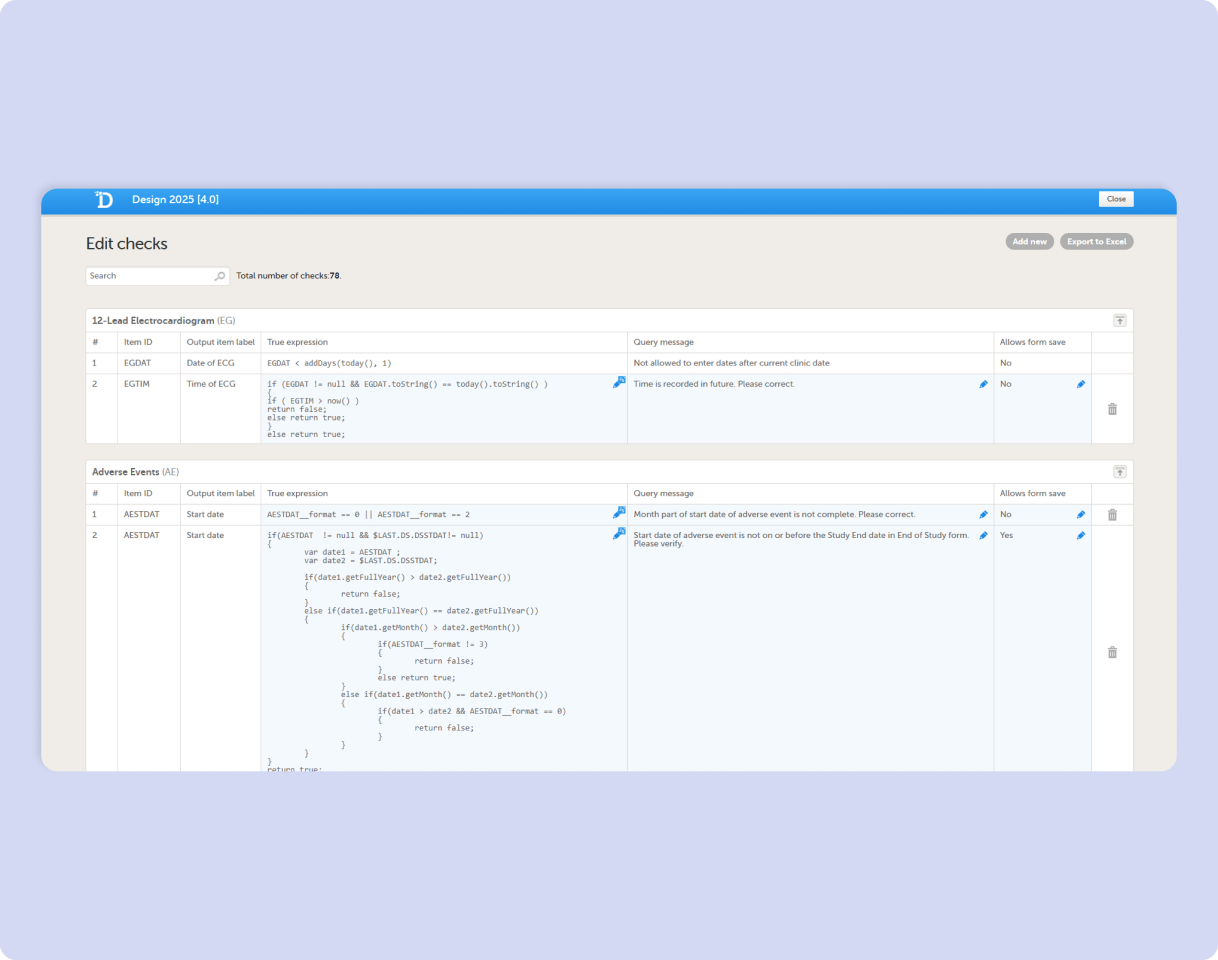
Task: Click the search magnifier icon
Action: (220, 276)
